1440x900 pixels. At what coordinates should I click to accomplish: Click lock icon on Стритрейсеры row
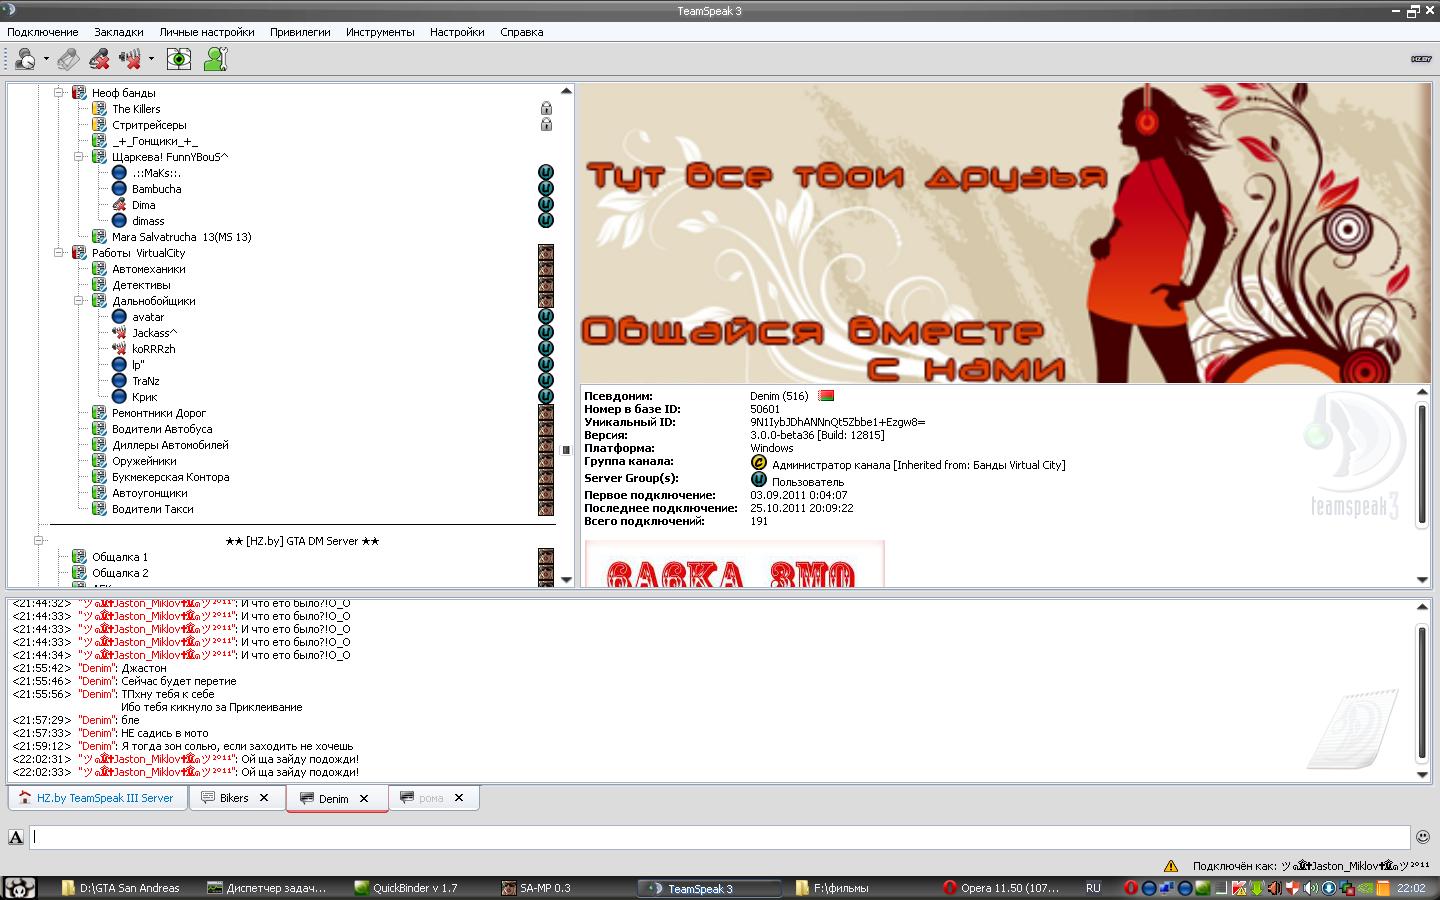pyautogui.click(x=546, y=125)
